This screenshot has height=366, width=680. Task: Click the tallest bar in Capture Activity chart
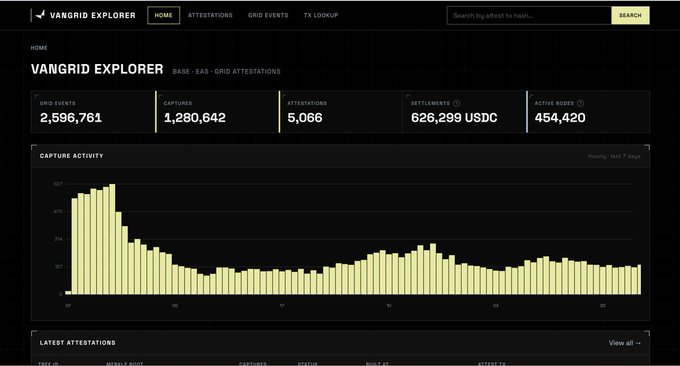112,239
